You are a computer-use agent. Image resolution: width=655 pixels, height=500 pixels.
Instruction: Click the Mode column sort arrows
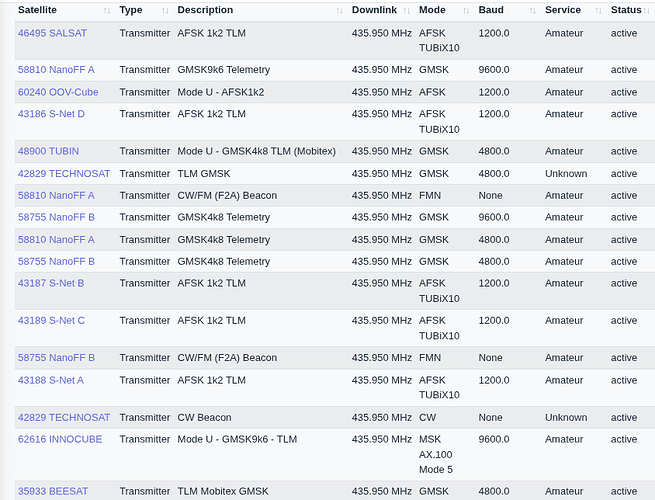[466, 10]
